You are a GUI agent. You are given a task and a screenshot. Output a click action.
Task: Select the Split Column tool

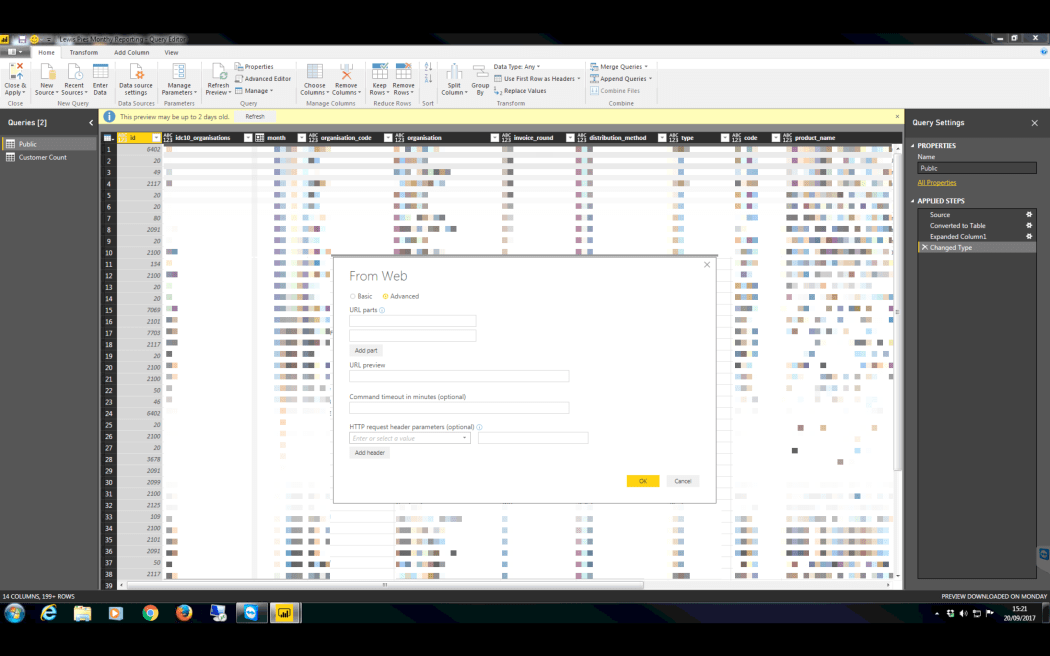[x=455, y=79]
